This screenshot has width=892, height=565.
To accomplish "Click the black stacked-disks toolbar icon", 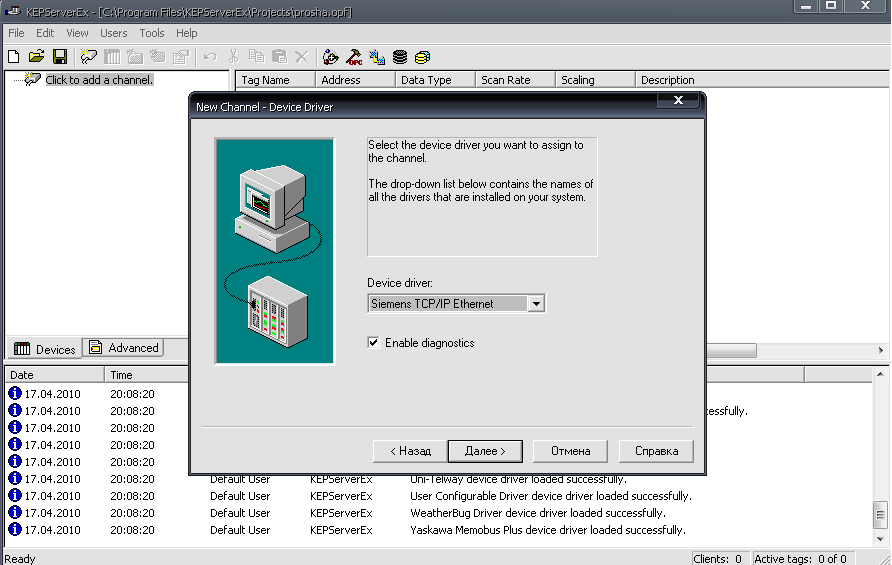I will click(x=400, y=57).
